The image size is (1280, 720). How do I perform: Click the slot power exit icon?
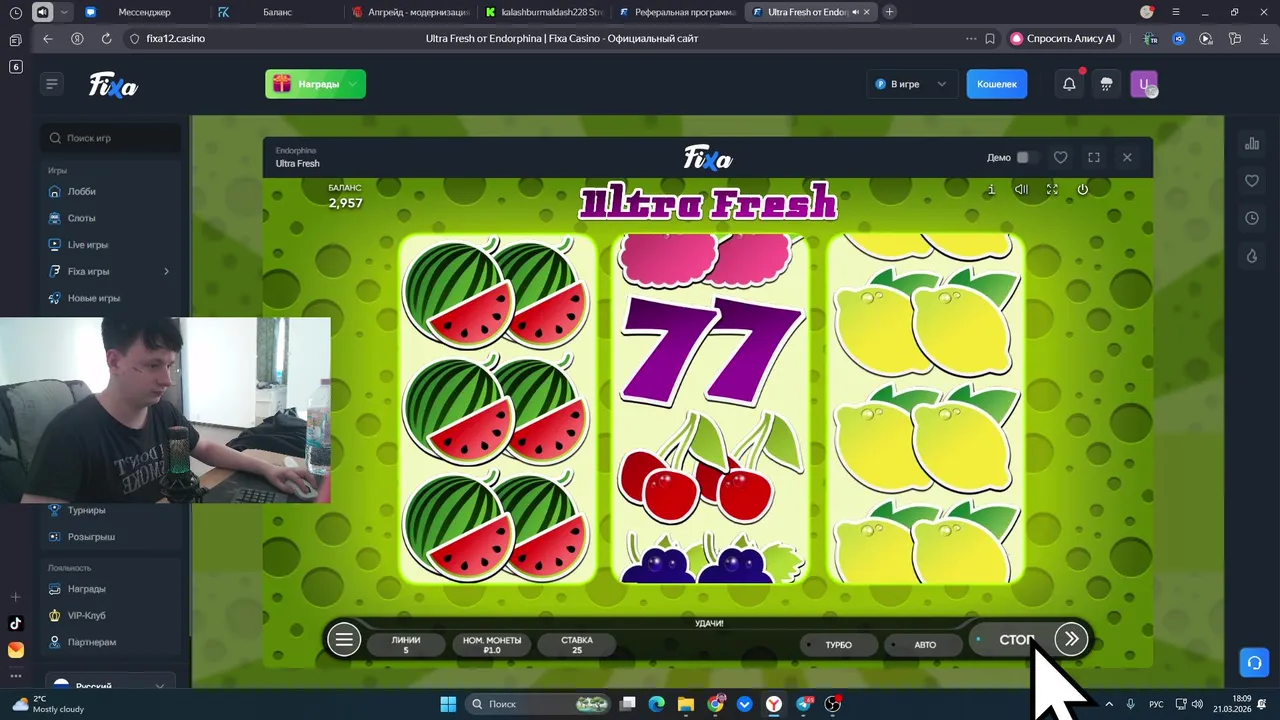1082,189
